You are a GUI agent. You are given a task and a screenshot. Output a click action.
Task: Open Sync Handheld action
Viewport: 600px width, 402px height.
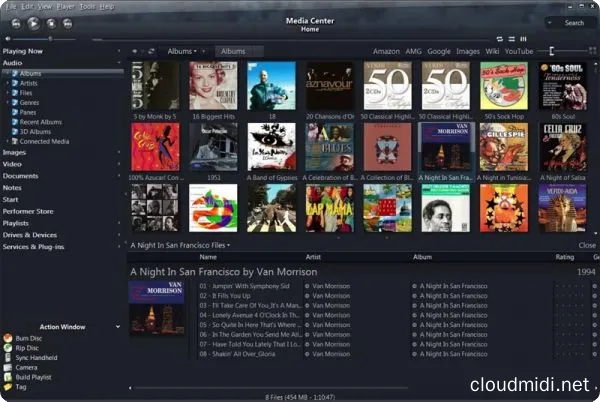[x=9, y=358]
